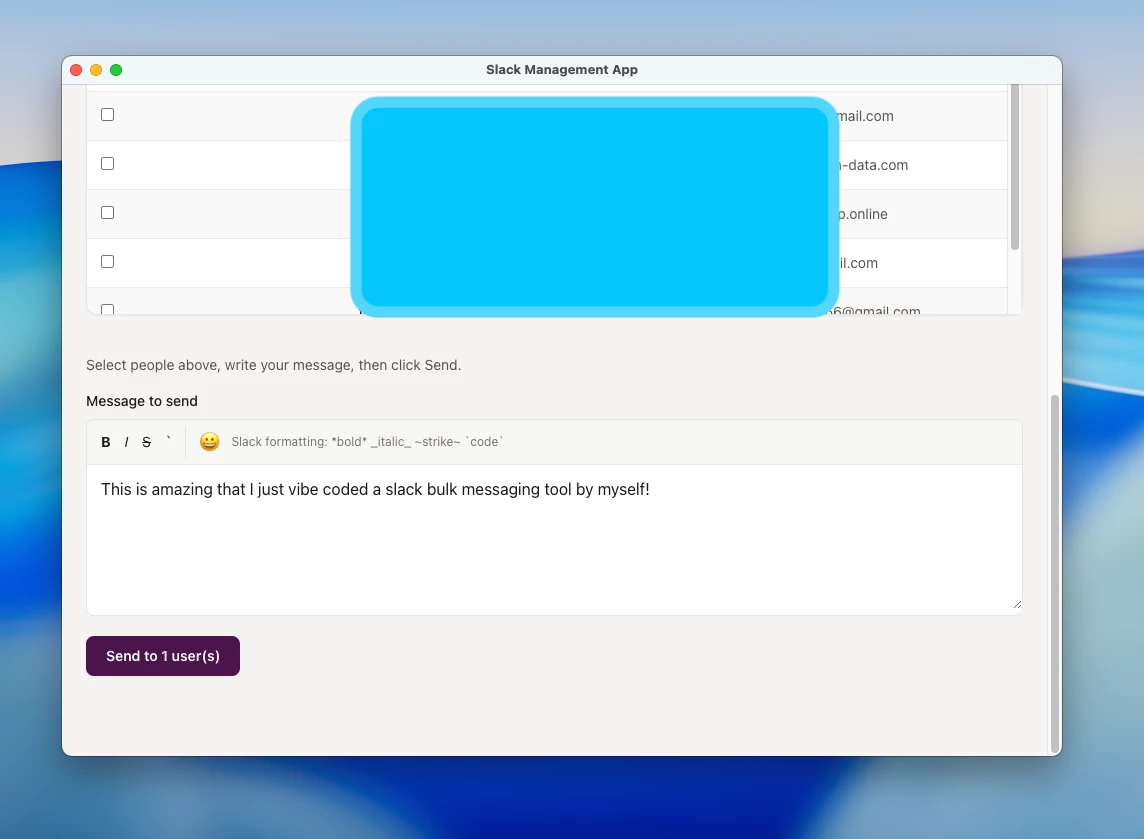Tick the checkbox in the il.com row
The width and height of the screenshot is (1144, 839).
point(107,261)
